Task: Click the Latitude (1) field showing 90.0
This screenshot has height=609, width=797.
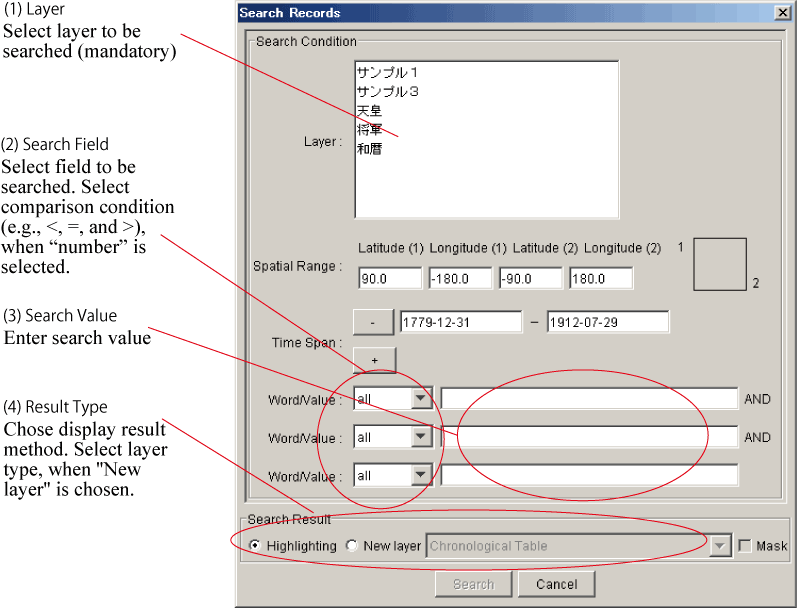Action: [x=390, y=279]
